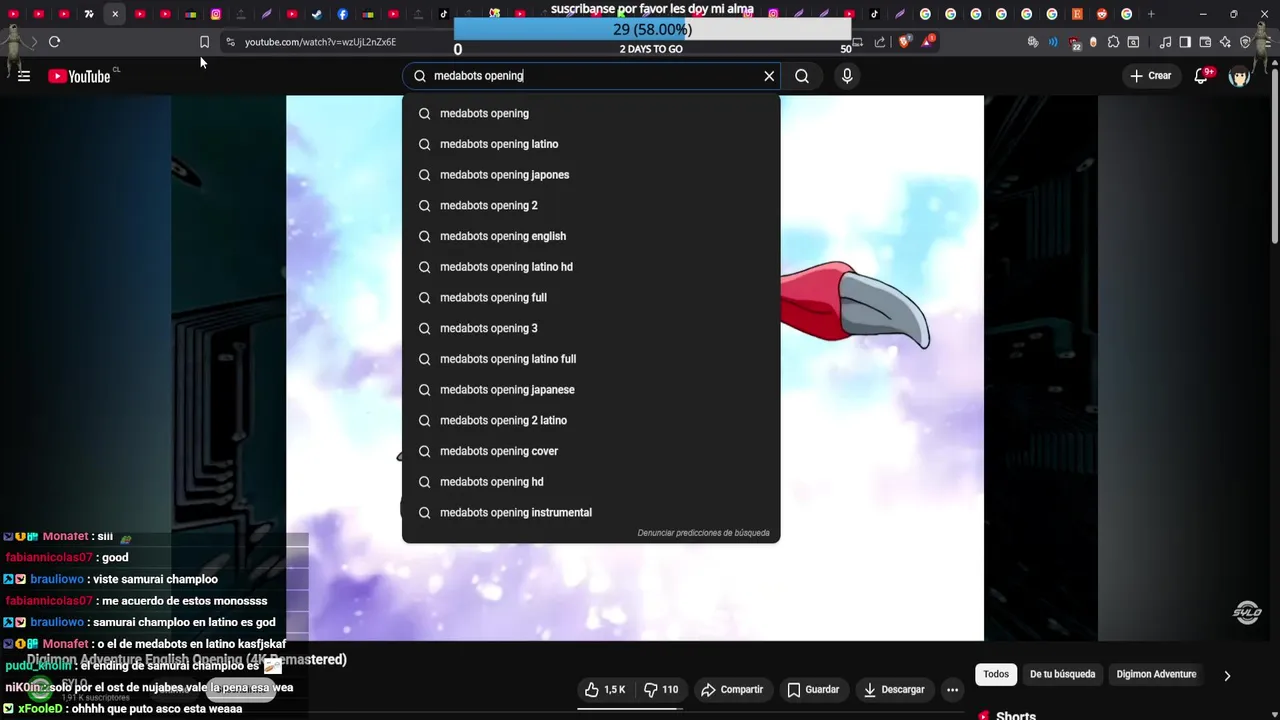Close the active tab with its X
Viewport: 1280px width, 720px height.
click(115, 14)
